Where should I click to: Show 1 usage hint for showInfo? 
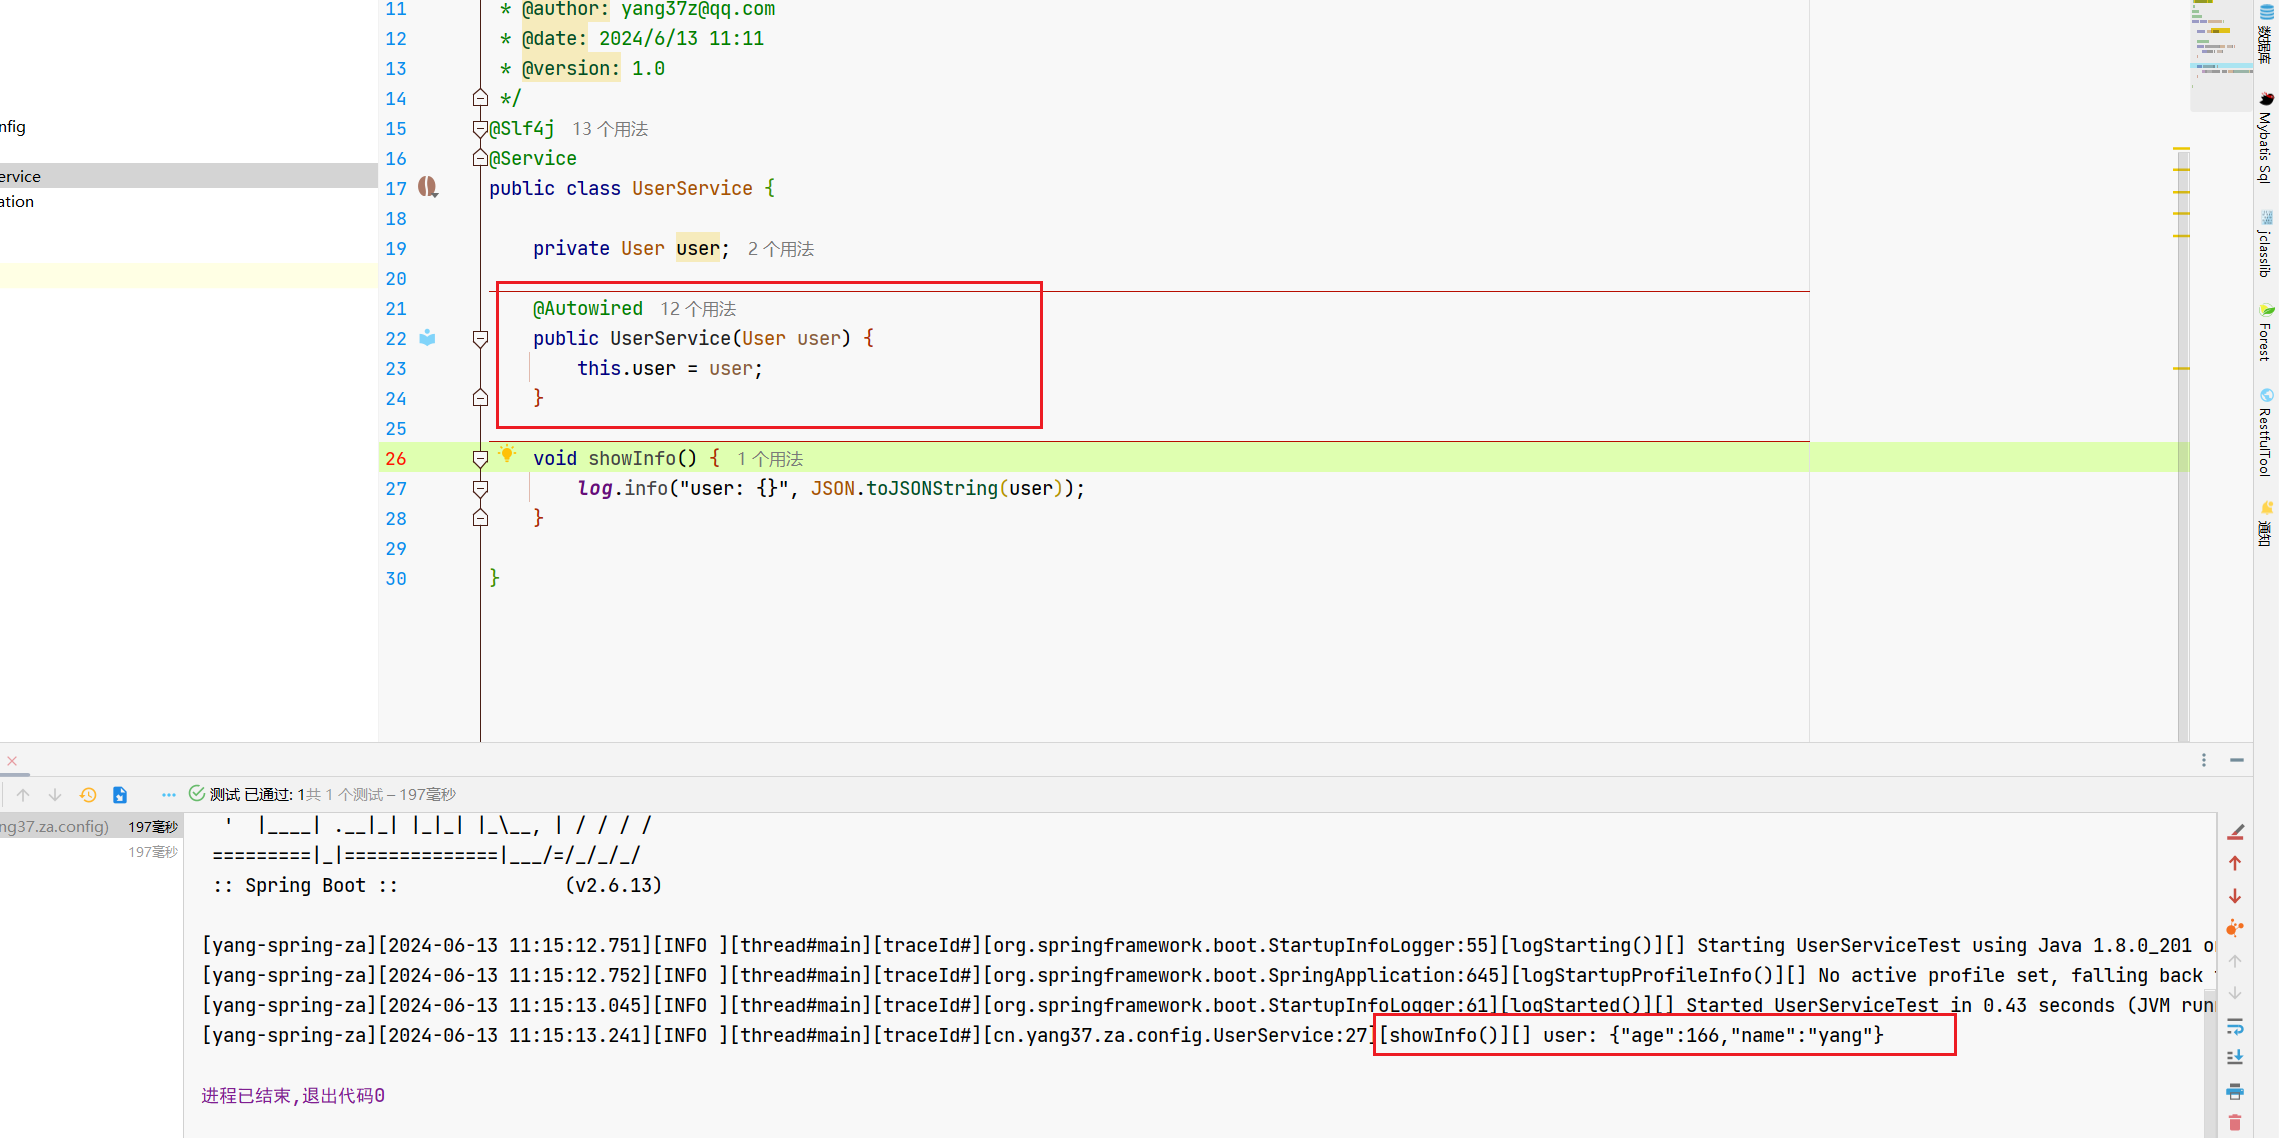click(770, 459)
